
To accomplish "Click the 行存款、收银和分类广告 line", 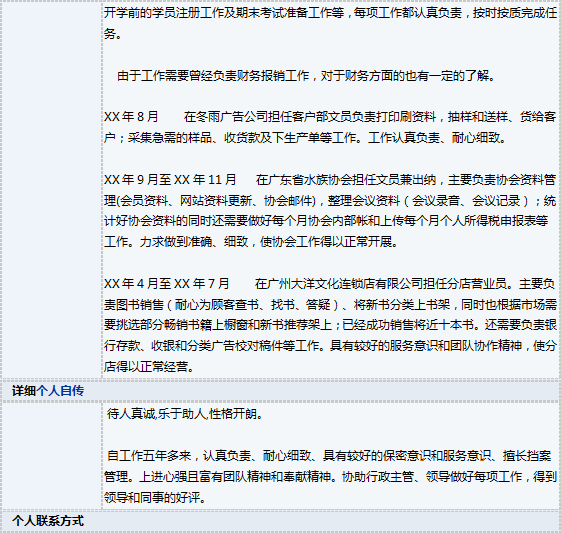I will coord(331,346).
